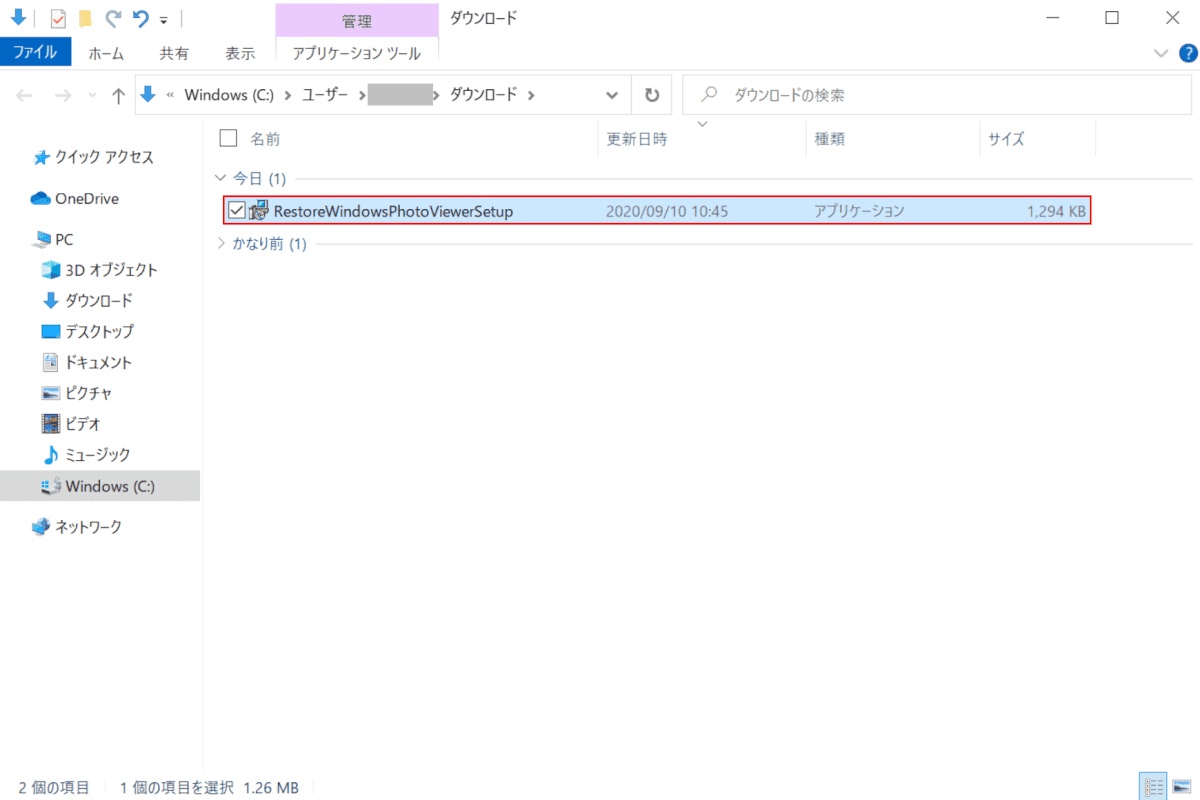Go back with the Back arrow
Screen dimensions: 1200x800
click(x=25, y=95)
